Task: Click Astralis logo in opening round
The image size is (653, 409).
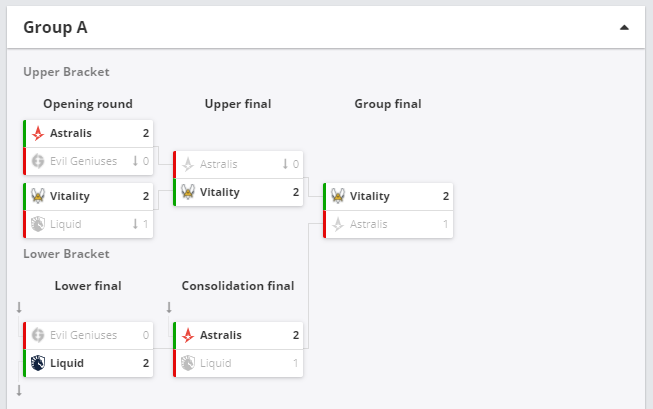Action: [38, 133]
